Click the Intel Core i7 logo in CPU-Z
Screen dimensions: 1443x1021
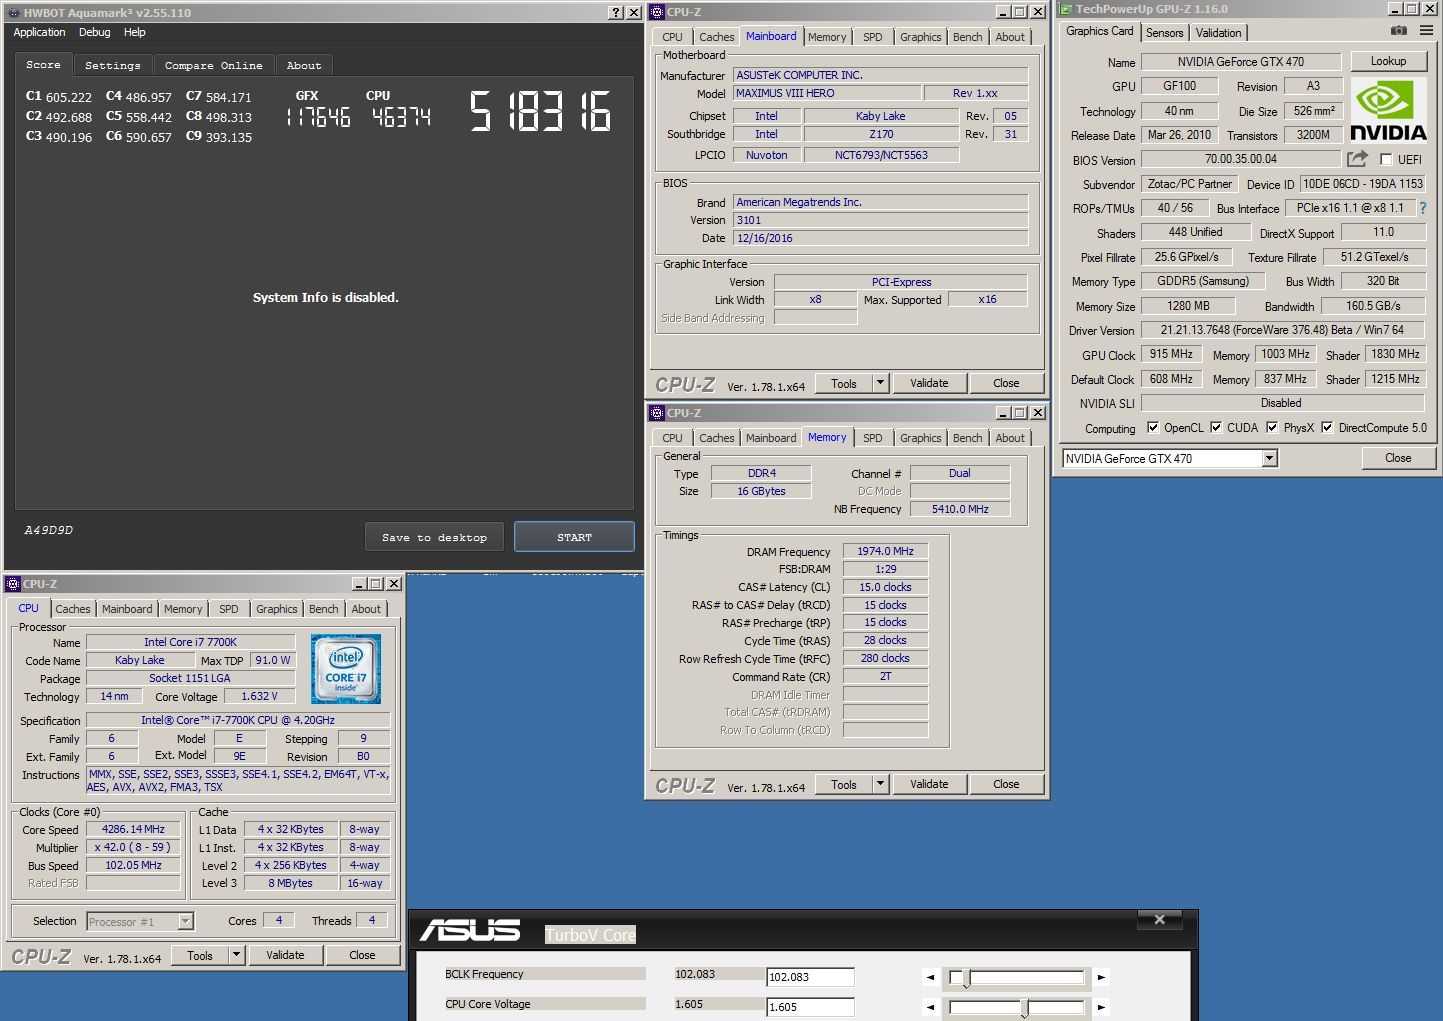pyautogui.click(x=345, y=669)
